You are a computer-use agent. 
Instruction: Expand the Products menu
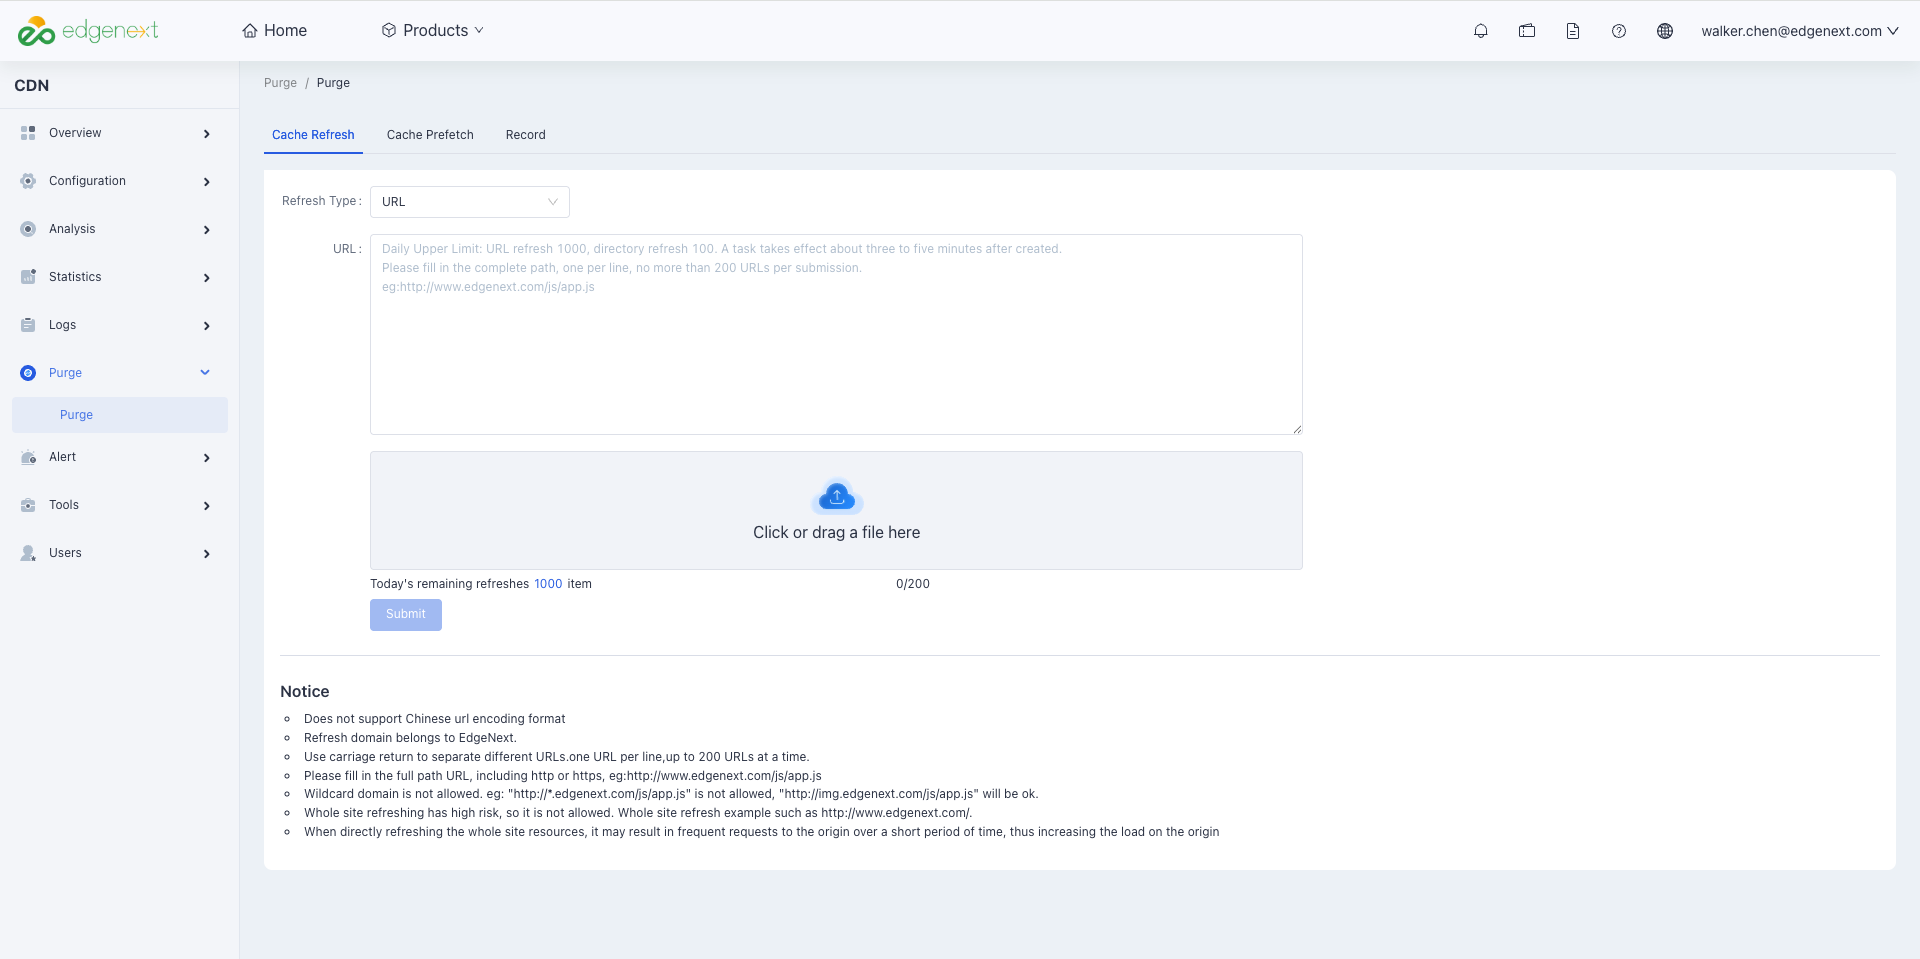pyautogui.click(x=432, y=31)
